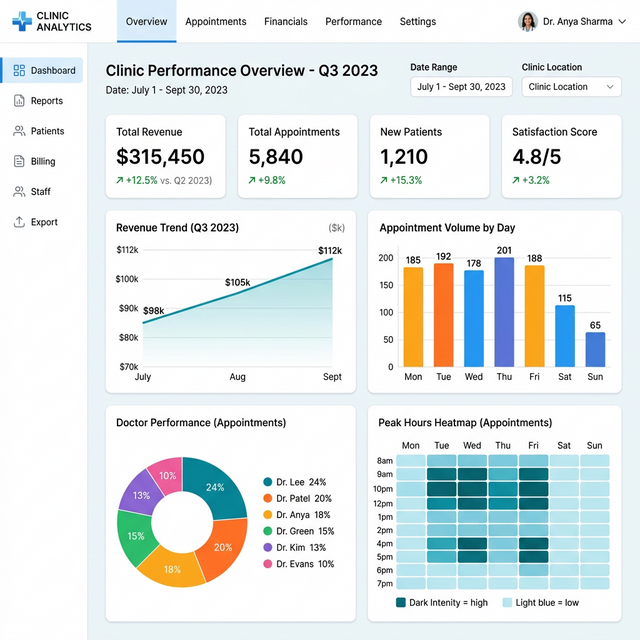Click the Reports chart-document icon
This screenshot has width=640, height=640.
[x=19, y=100]
